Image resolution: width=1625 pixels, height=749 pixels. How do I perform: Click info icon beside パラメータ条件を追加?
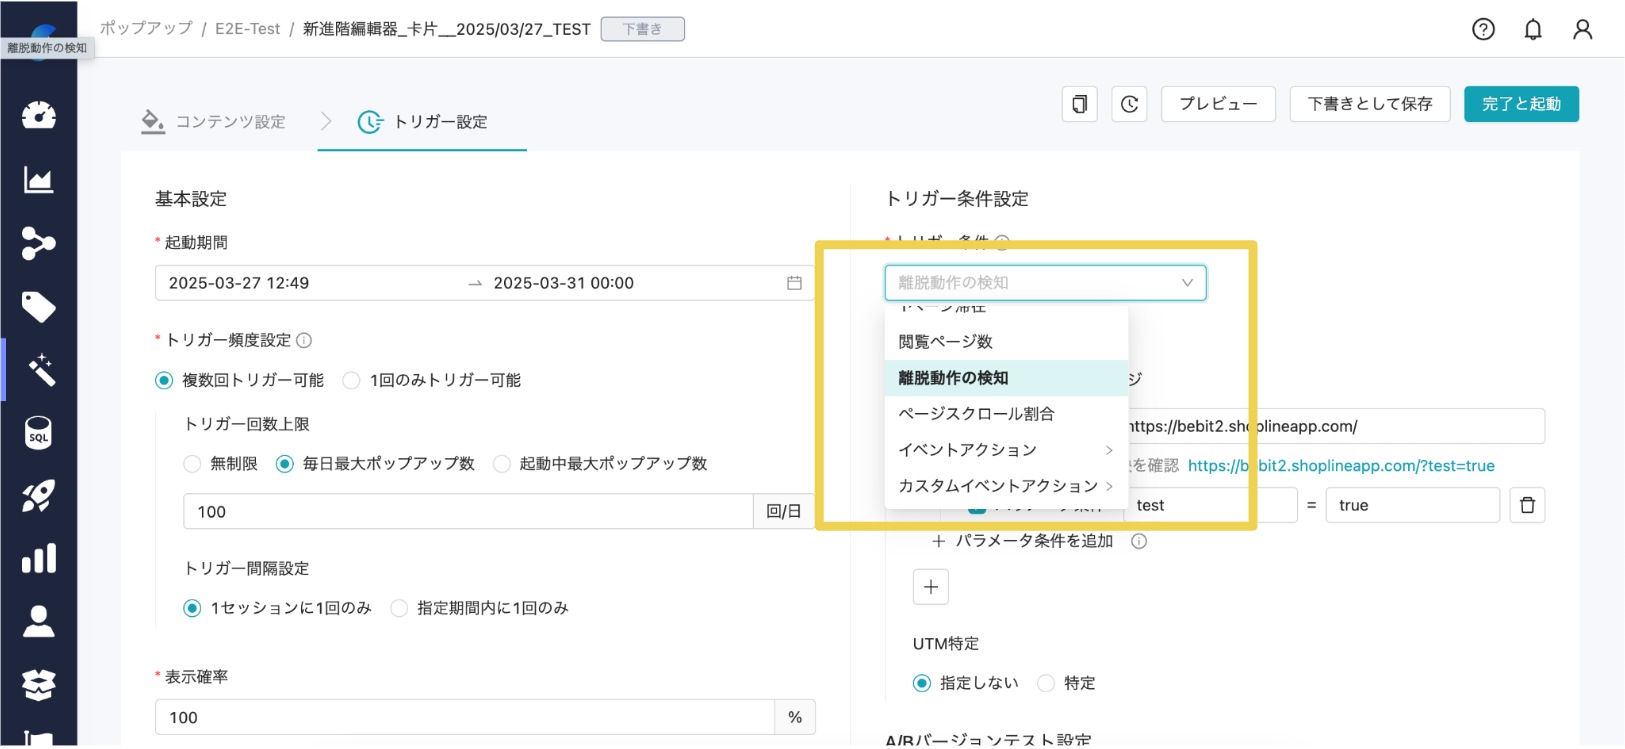point(1139,541)
